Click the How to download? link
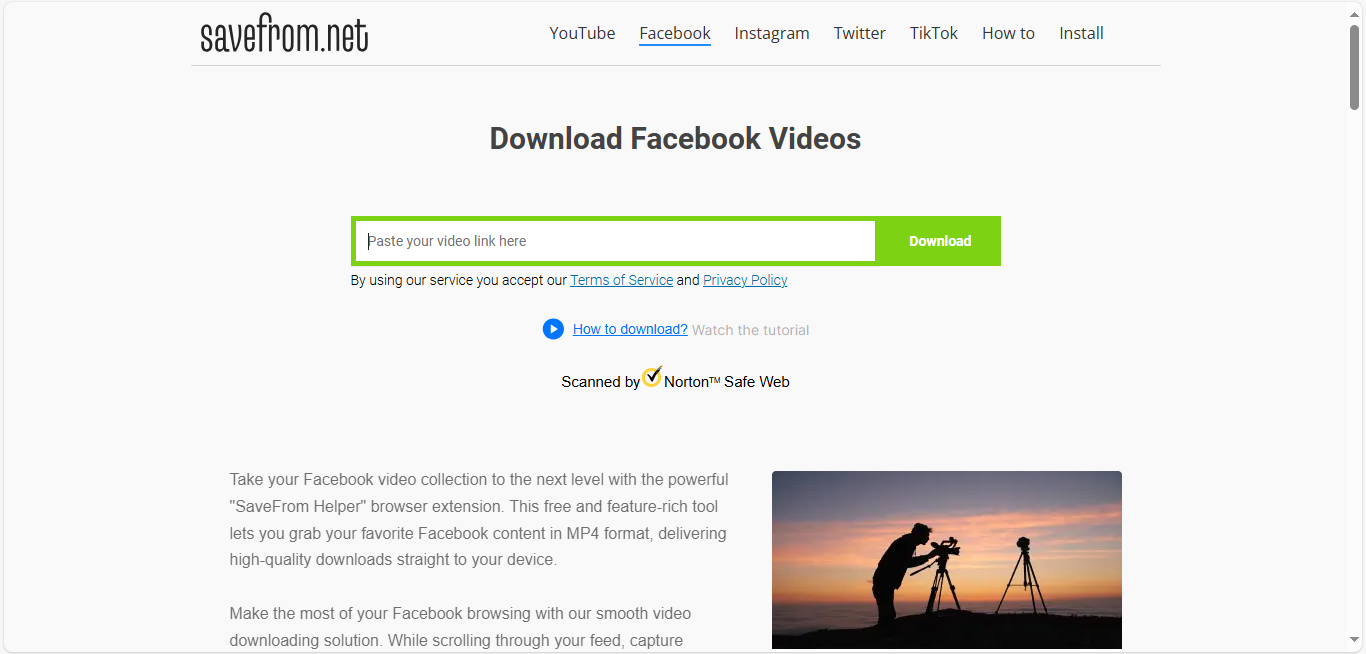Image resolution: width=1366 pixels, height=654 pixels. tap(630, 329)
